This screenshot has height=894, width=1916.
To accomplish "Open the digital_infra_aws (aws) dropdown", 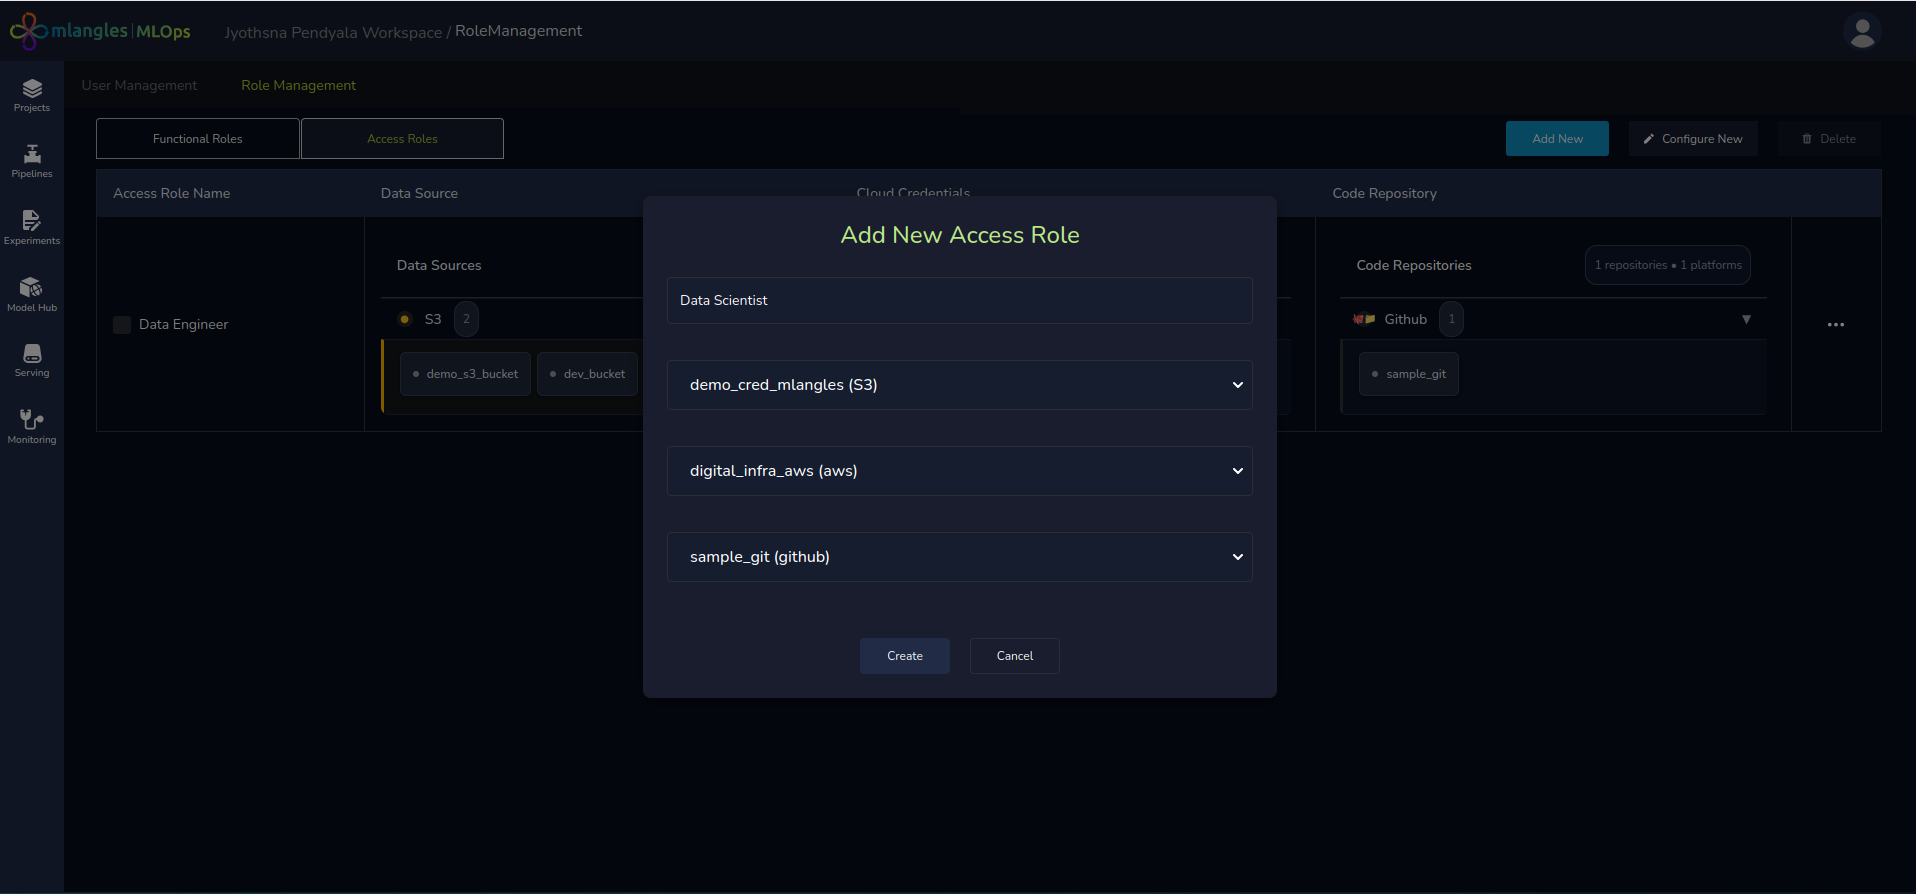I will (959, 471).
